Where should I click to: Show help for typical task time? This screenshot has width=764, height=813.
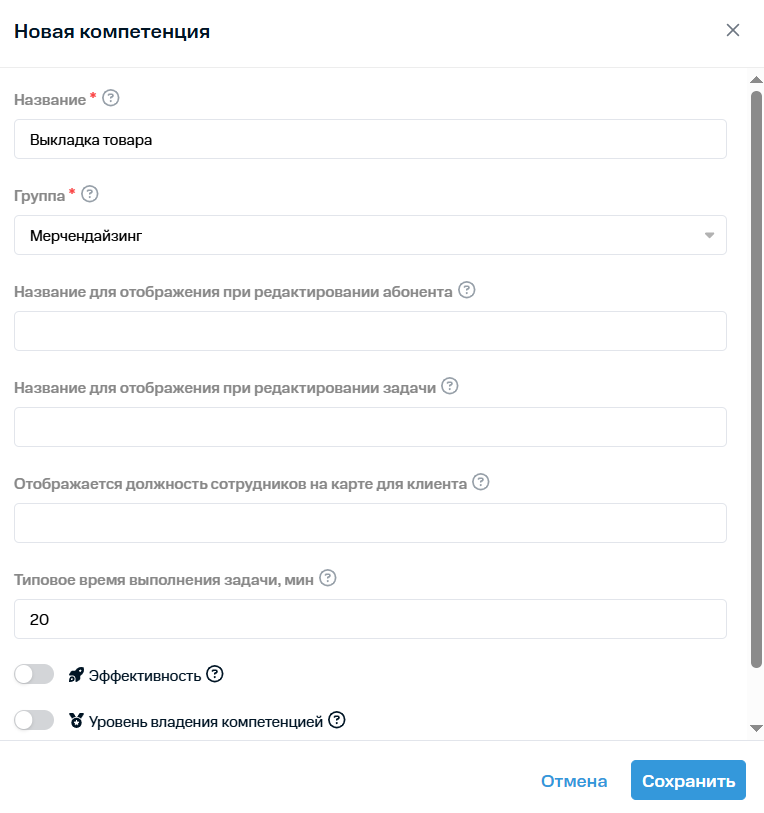click(x=328, y=578)
